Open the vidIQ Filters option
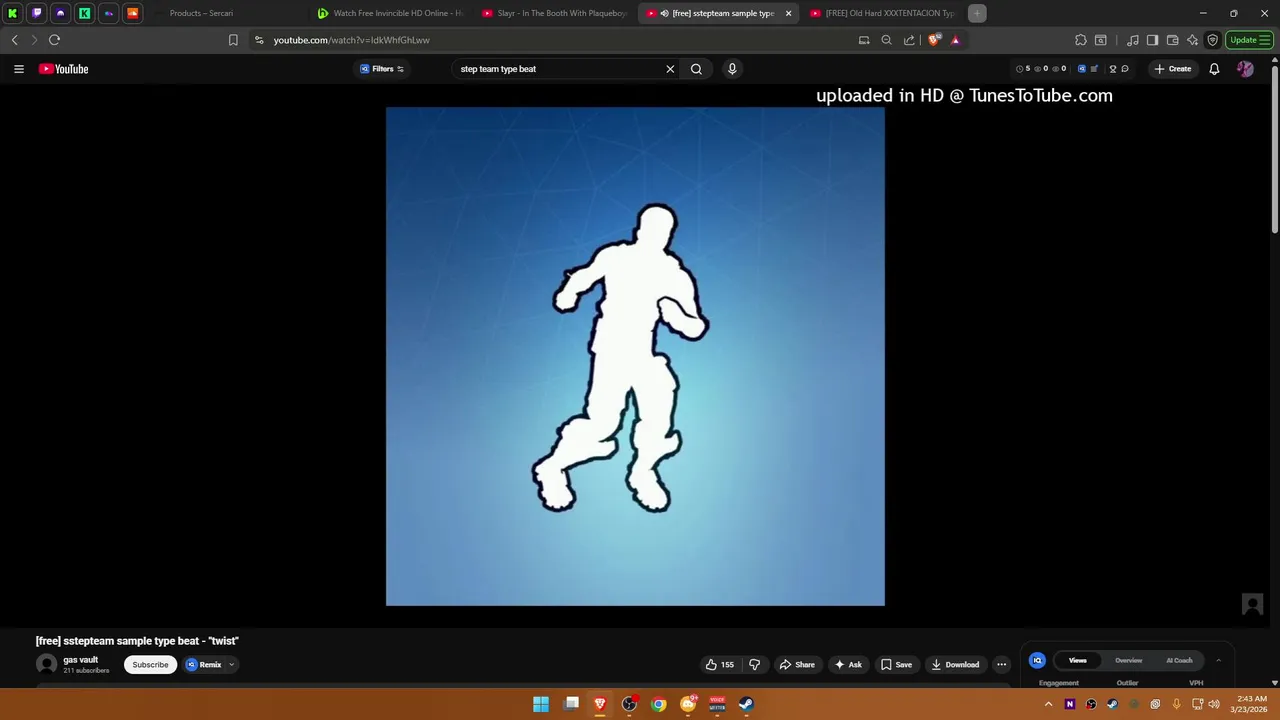 [x=382, y=69]
